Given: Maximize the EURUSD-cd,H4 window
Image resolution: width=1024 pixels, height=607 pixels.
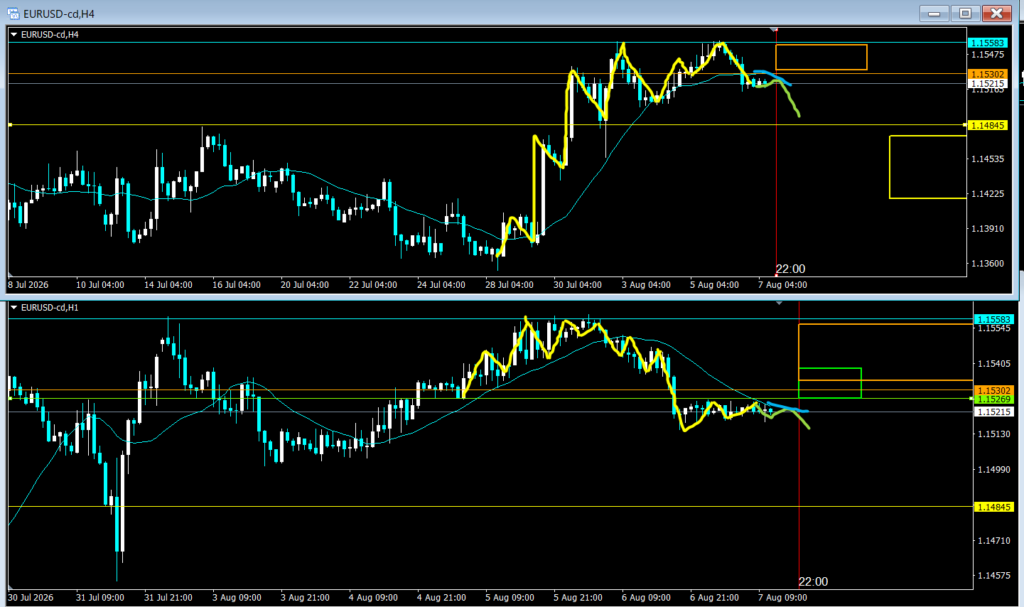Looking at the screenshot, I should pos(965,13).
